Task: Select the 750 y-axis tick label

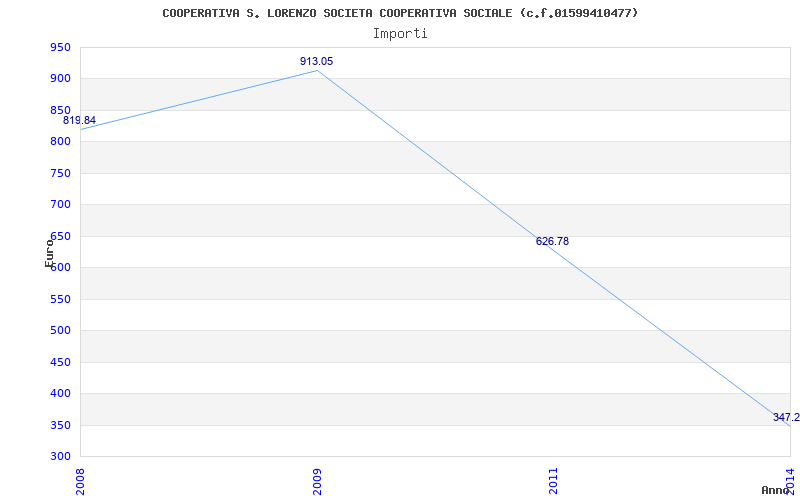Action: tap(60, 173)
